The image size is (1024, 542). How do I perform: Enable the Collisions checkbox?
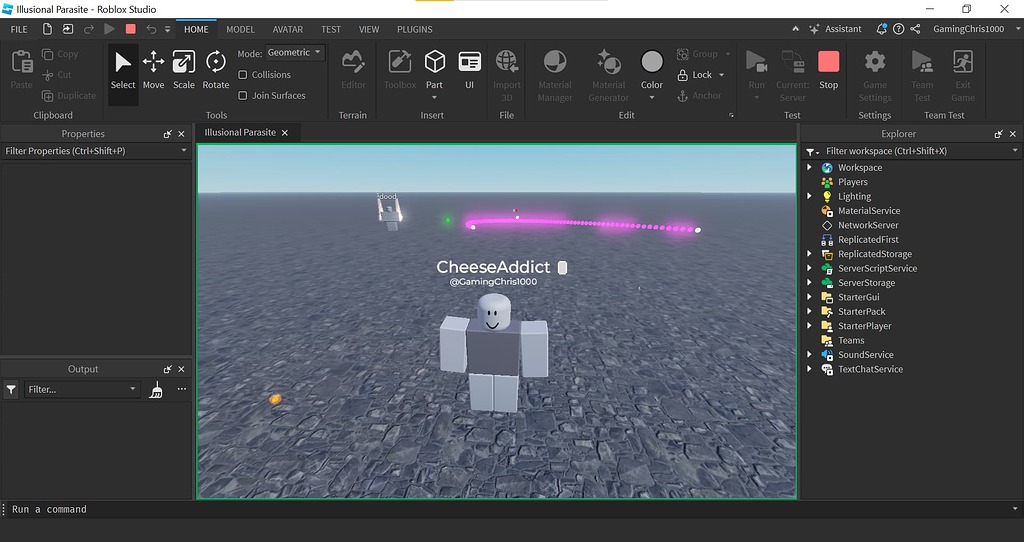coord(243,75)
